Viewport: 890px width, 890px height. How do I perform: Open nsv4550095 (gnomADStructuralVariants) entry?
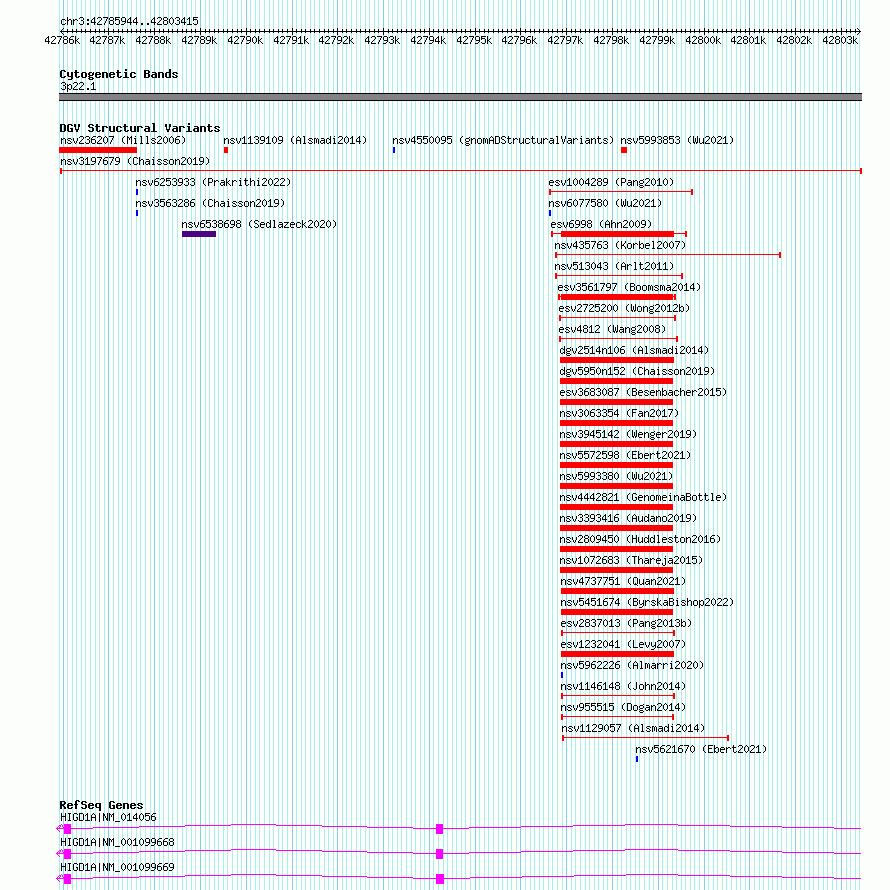tap(503, 140)
